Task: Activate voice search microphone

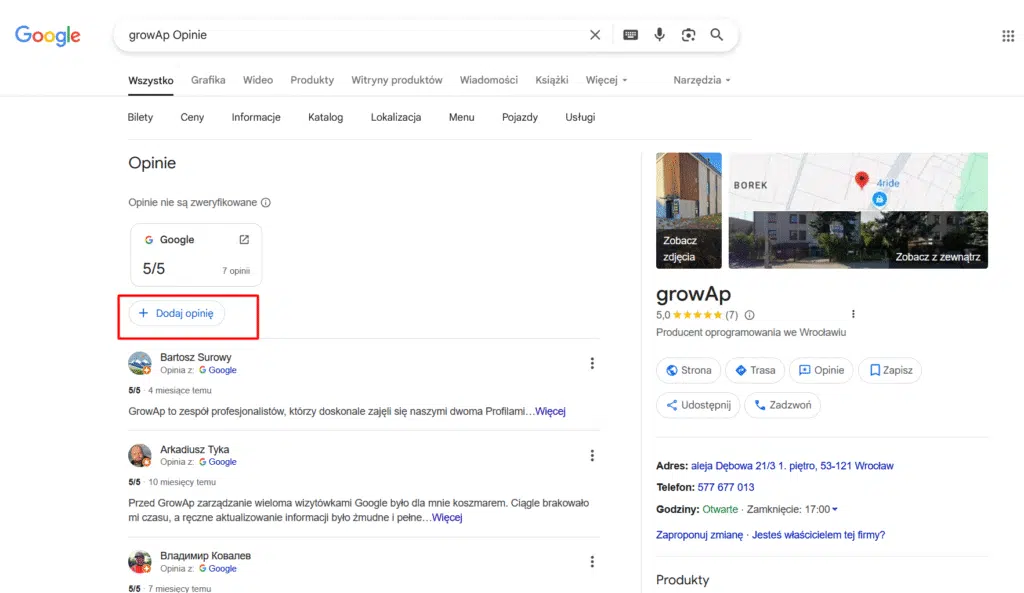Action: (659, 34)
